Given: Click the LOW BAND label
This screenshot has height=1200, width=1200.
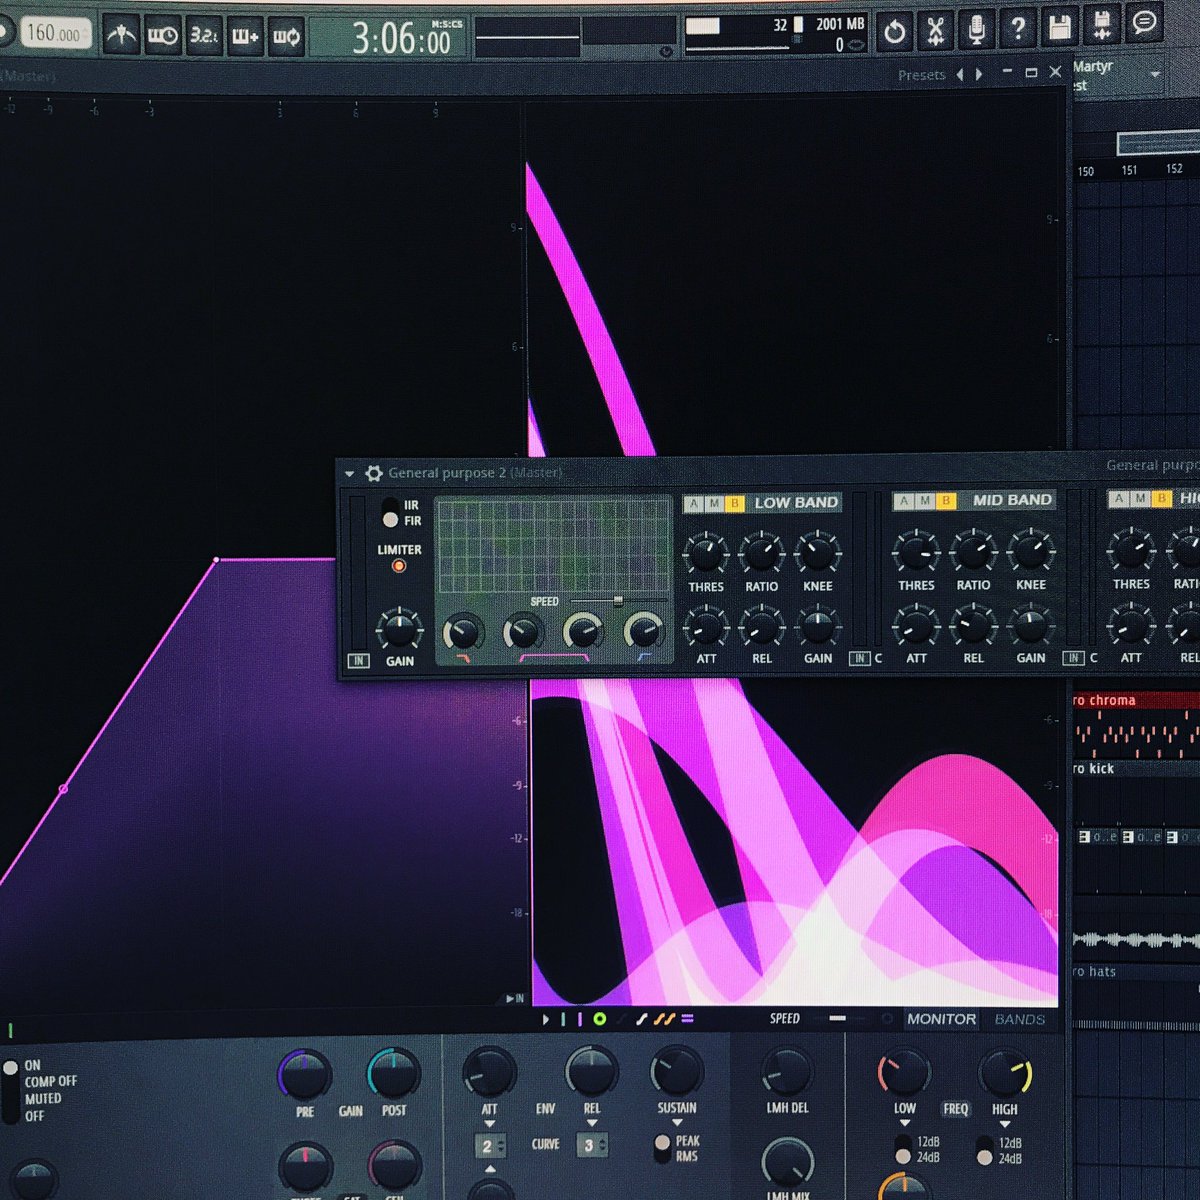Looking at the screenshot, I should tap(796, 502).
